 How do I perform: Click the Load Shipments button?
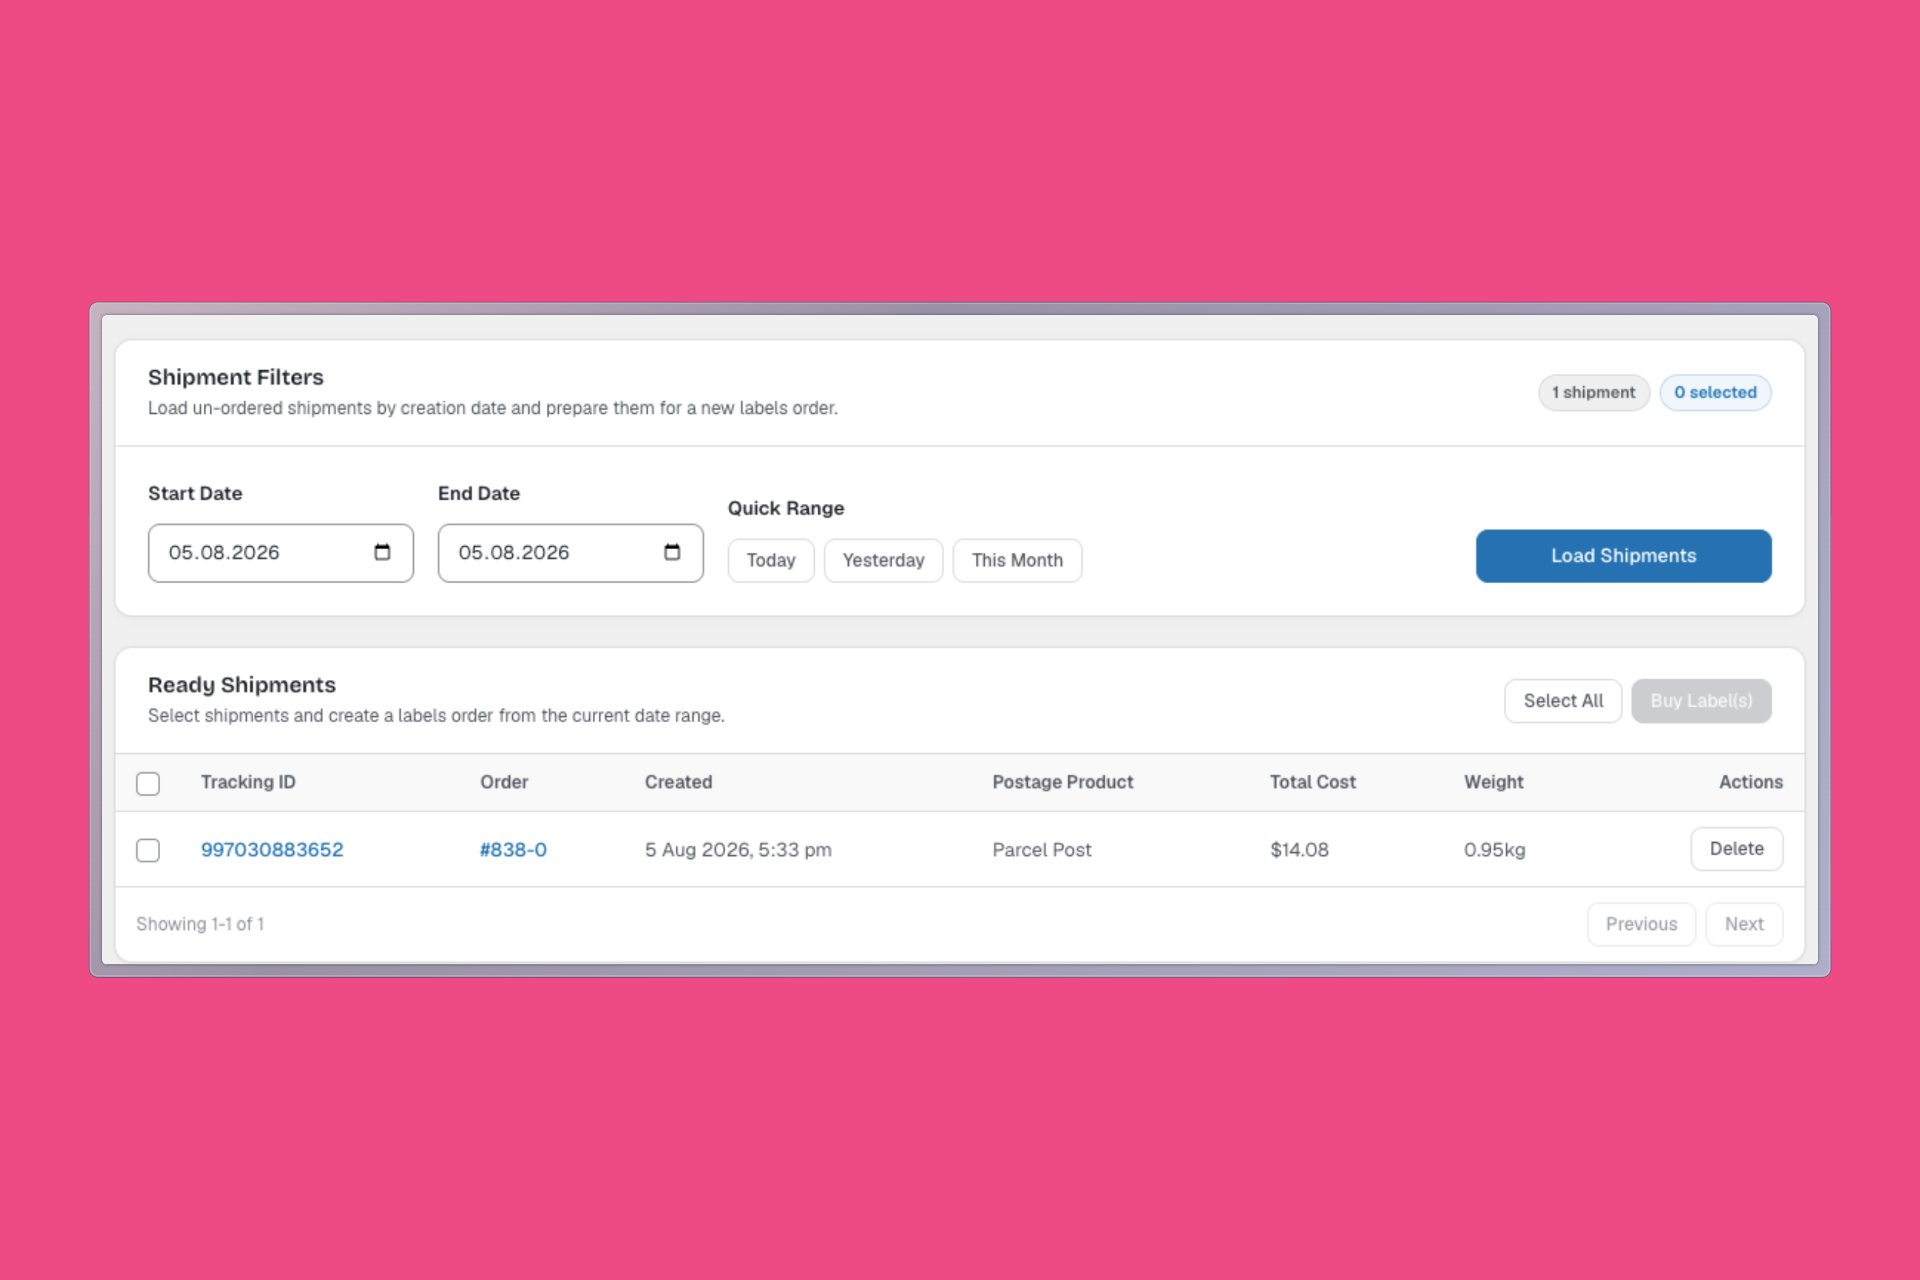(x=1623, y=556)
